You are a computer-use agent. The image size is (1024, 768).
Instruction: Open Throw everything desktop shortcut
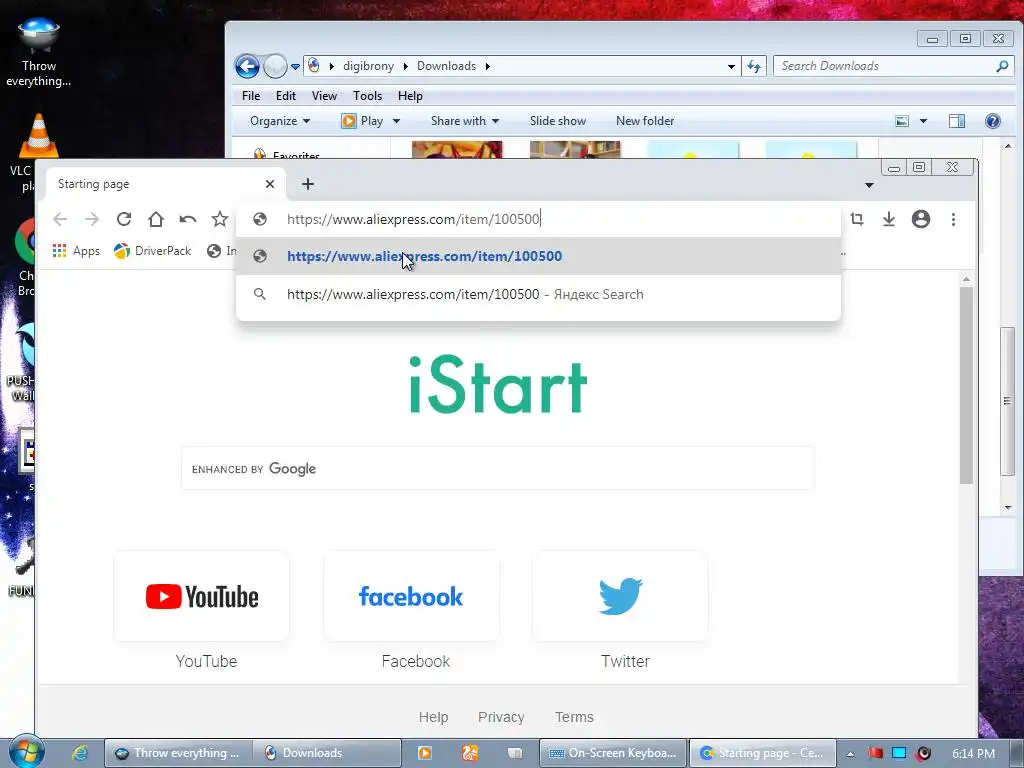pos(39,52)
